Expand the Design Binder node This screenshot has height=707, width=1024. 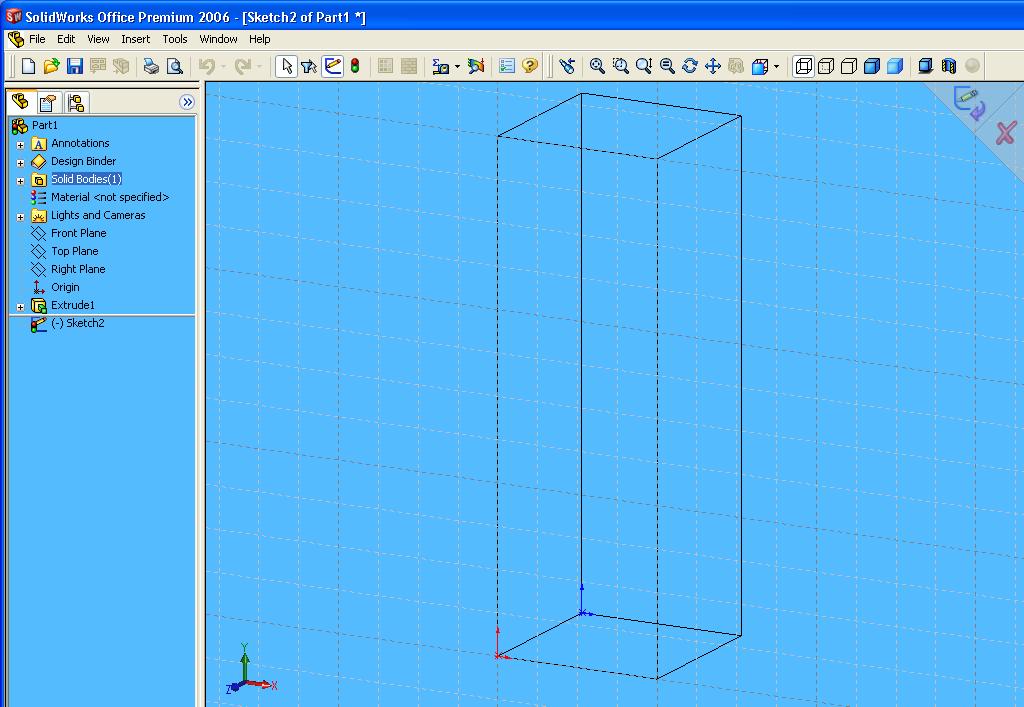click(20, 163)
